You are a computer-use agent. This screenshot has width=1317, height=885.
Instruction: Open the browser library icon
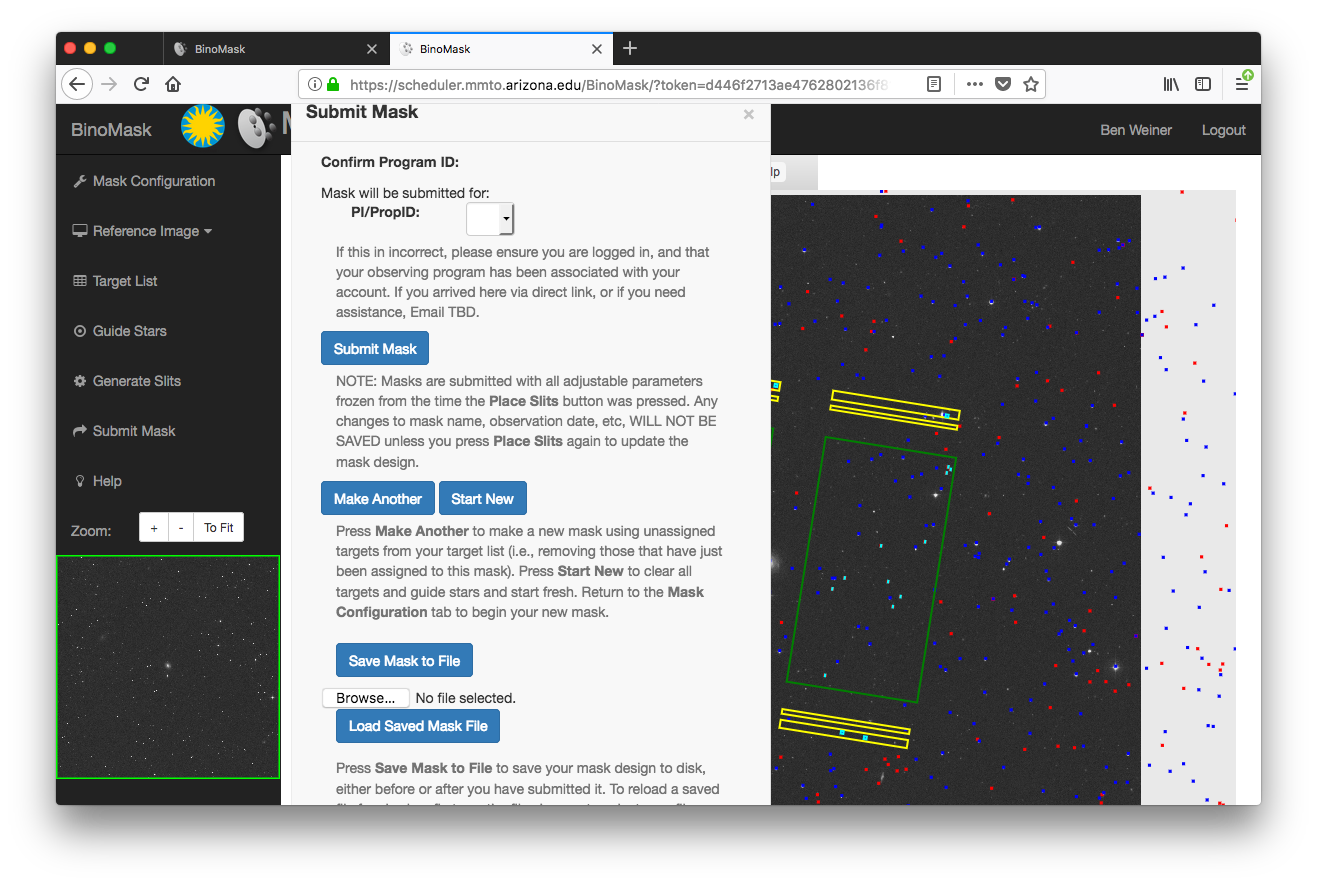click(1171, 84)
